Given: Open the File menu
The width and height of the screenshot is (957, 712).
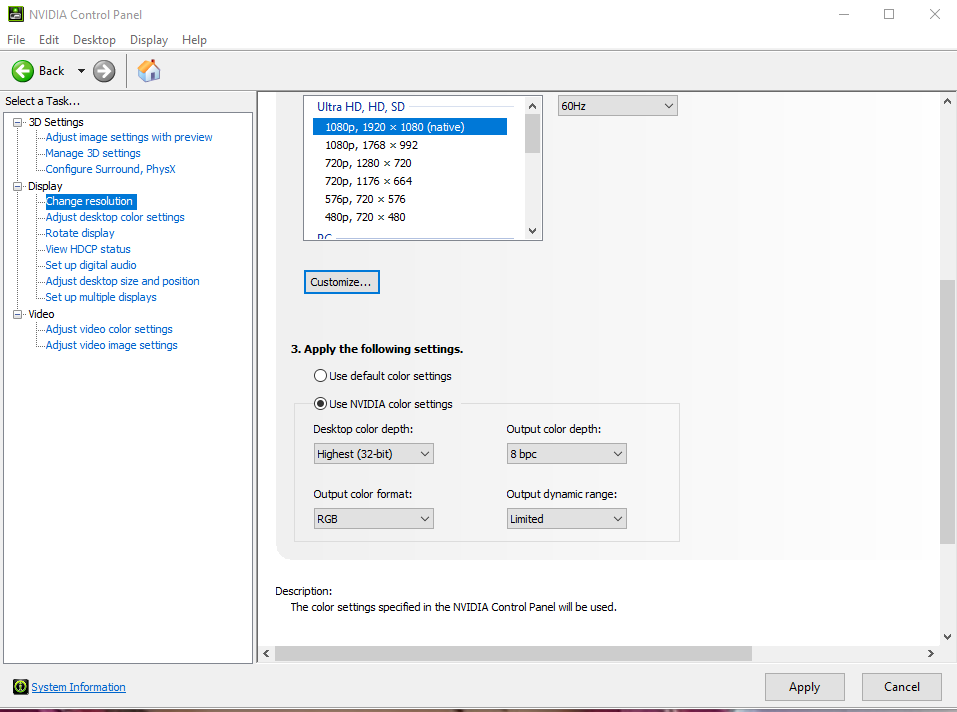Looking at the screenshot, I should [16, 40].
